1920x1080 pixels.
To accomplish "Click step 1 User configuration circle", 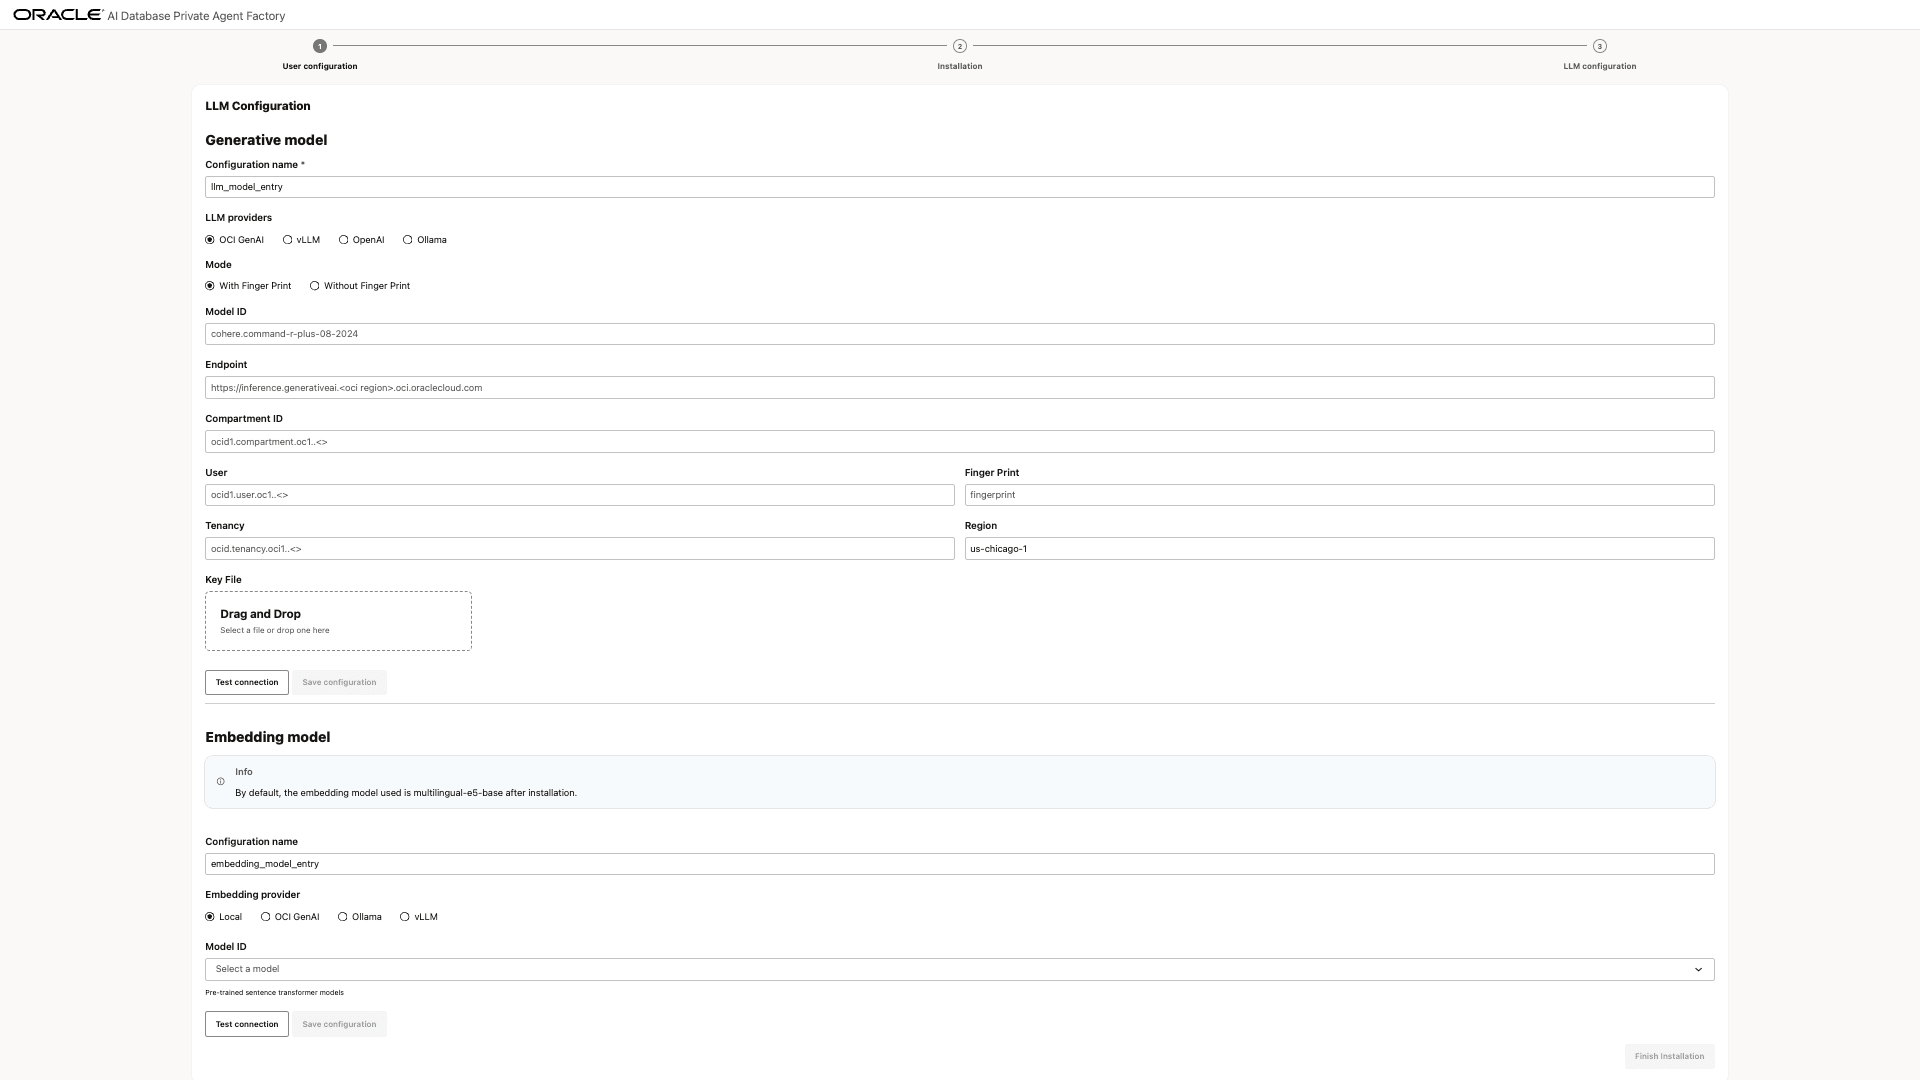I will (x=320, y=46).
